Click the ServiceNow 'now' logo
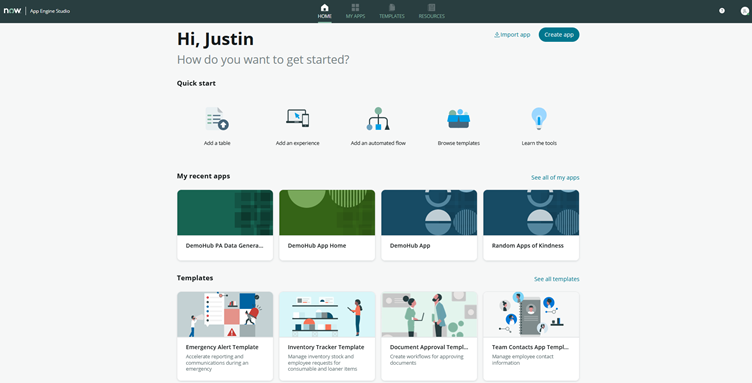The image size is (752, 383). (12, 11)
